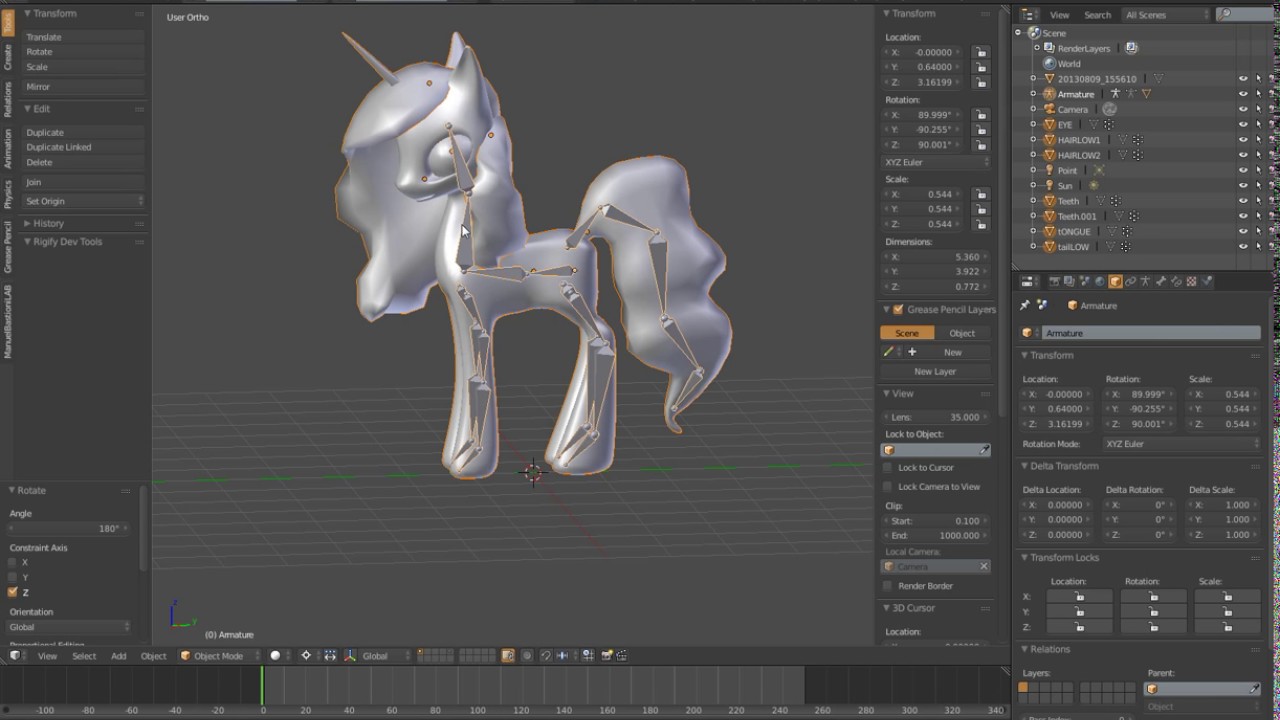Open the Object Constraints properties tab

pos(1130,282)
